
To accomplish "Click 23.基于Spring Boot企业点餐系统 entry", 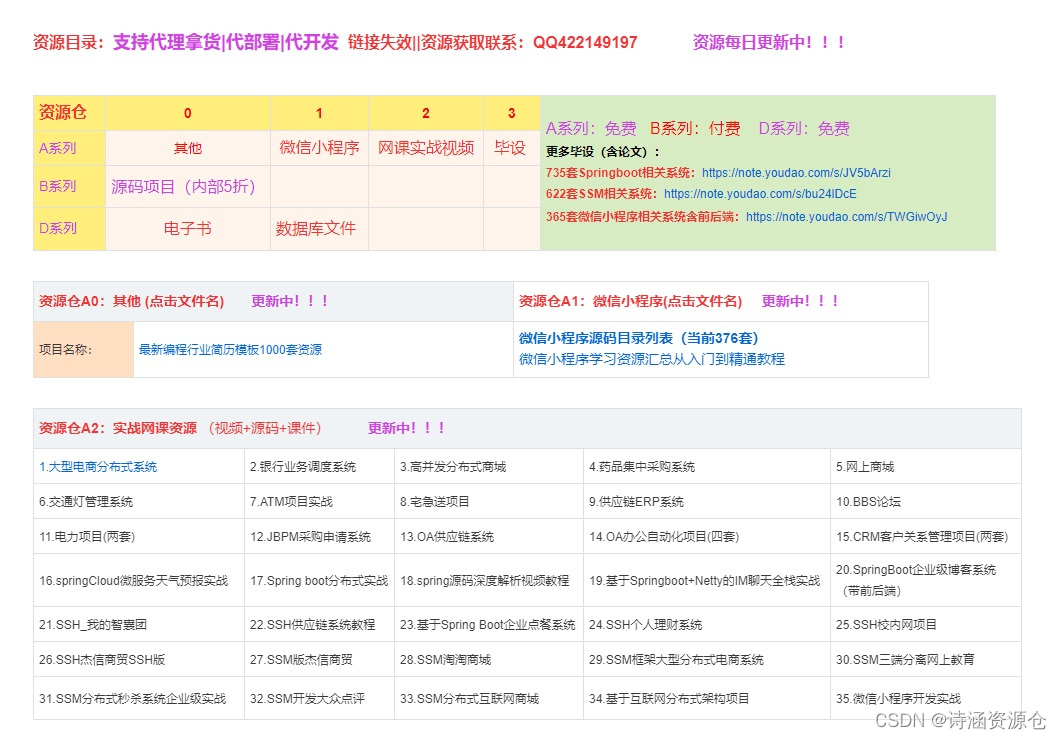I will tap(487, 625).
